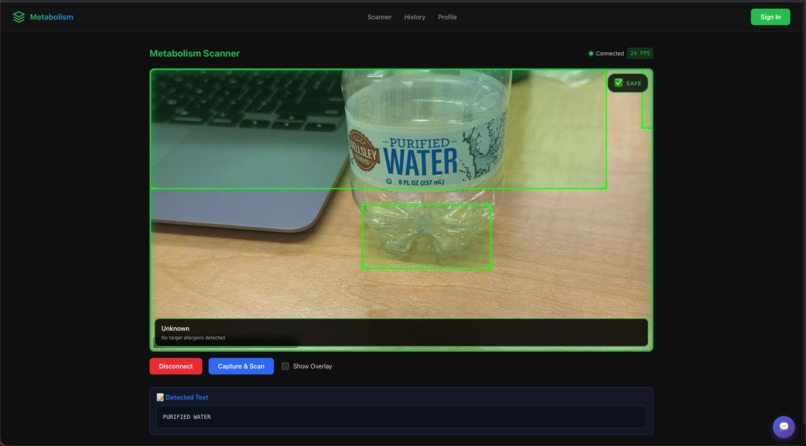
Task: Click the 24 FPS indicator
Action: pyautogui.click(x=640, y=53)
